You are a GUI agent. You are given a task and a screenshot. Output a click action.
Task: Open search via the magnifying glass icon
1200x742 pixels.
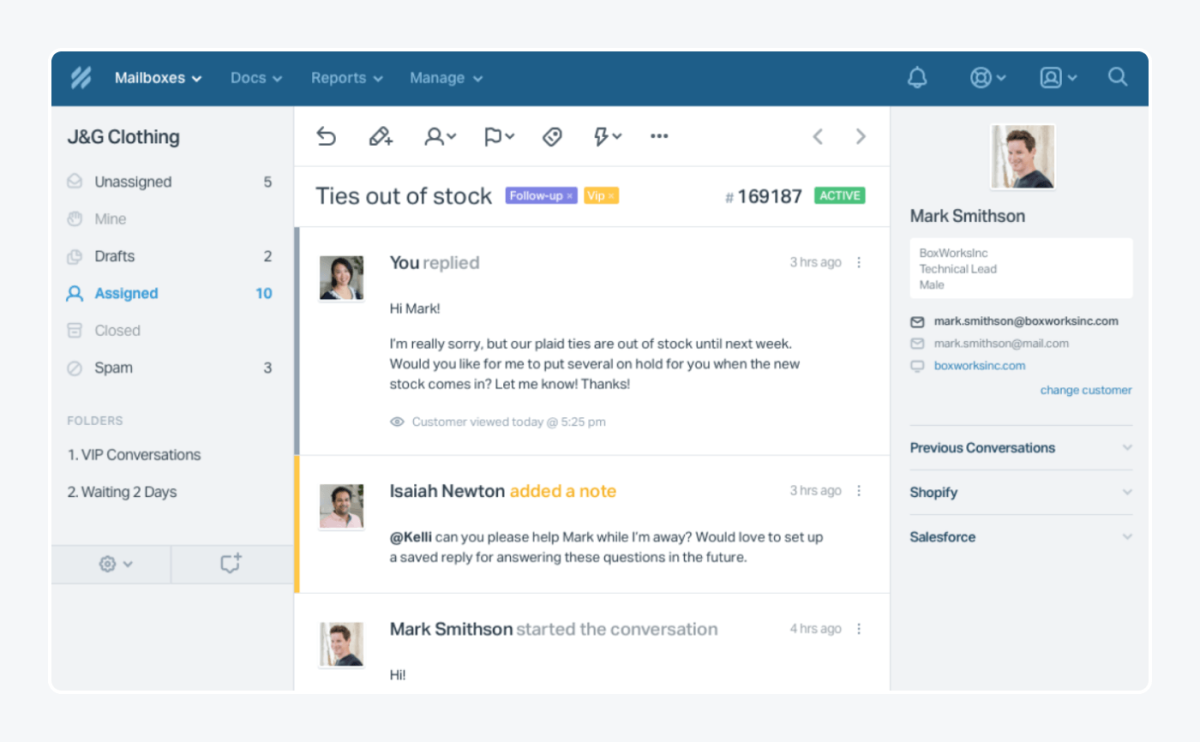1117,77
